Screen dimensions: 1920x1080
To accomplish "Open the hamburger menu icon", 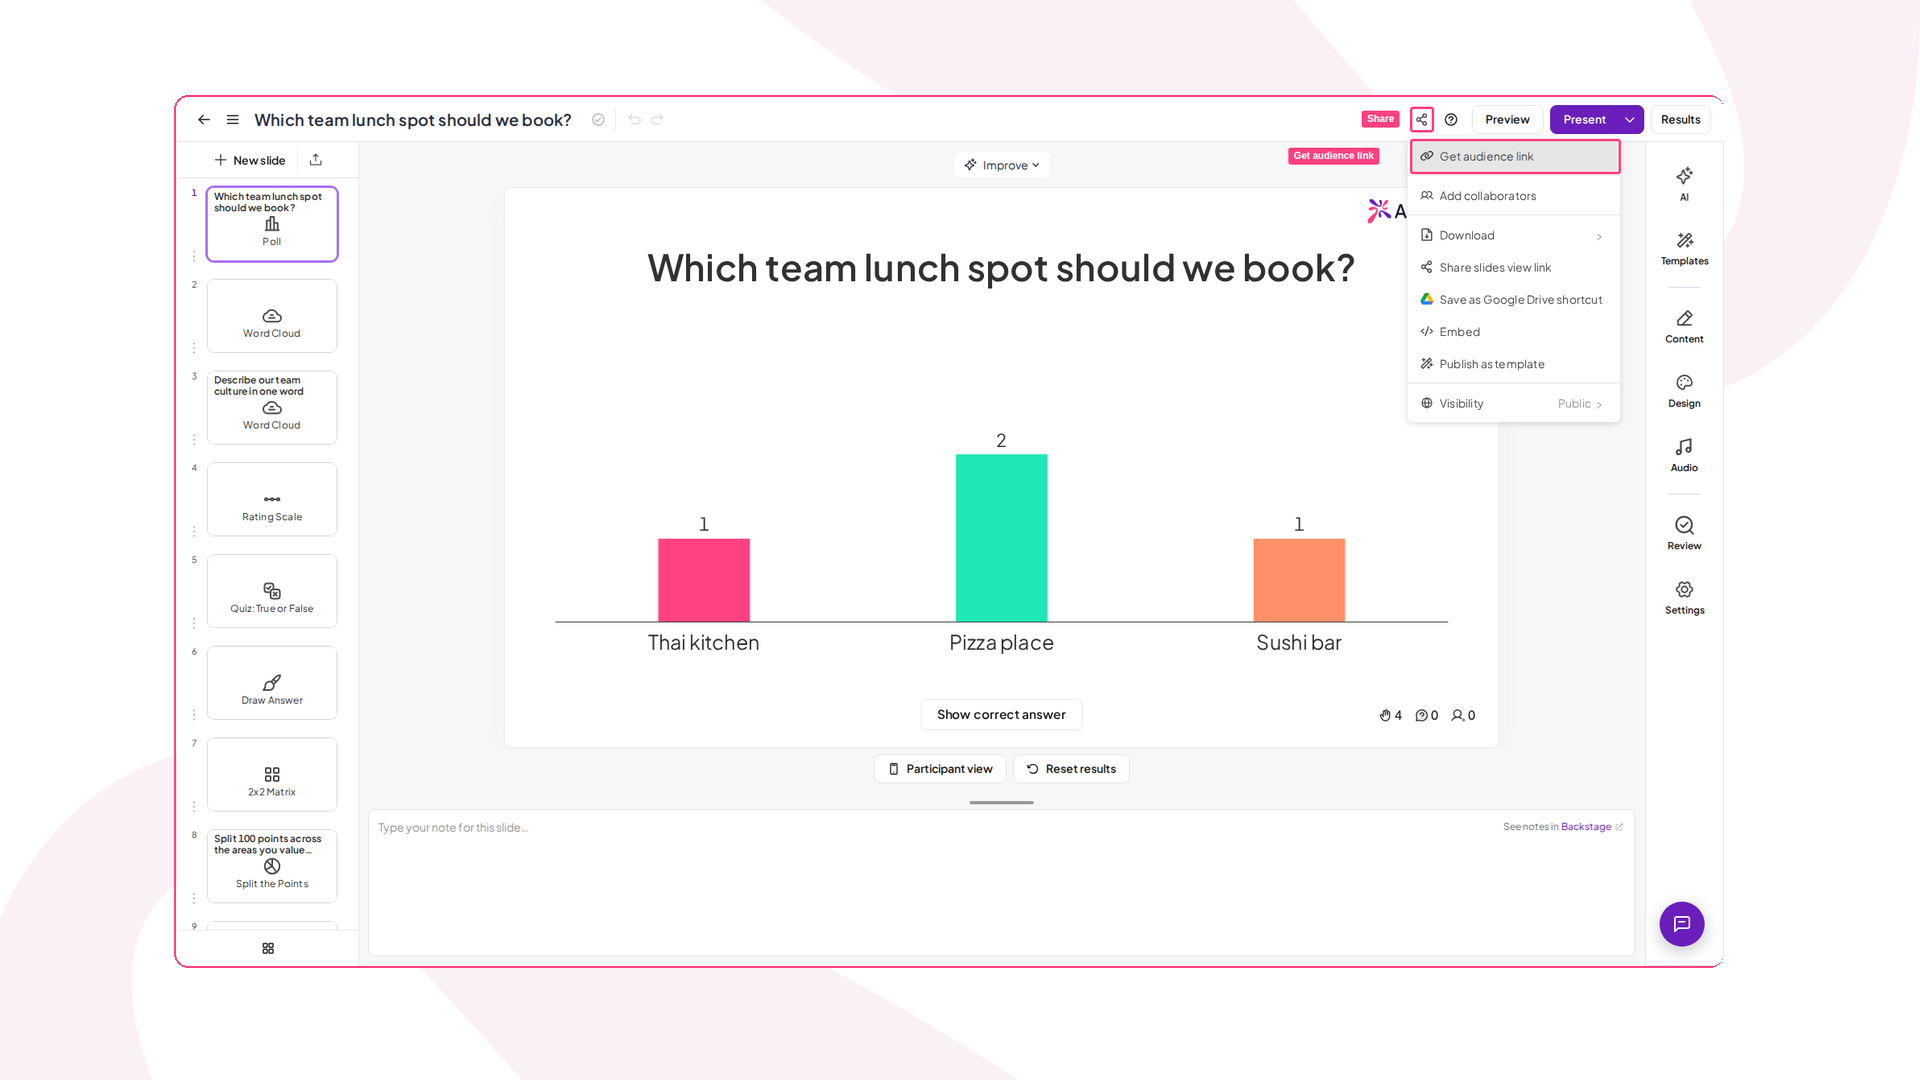I will pyautogui.click(x=233, y=120).
